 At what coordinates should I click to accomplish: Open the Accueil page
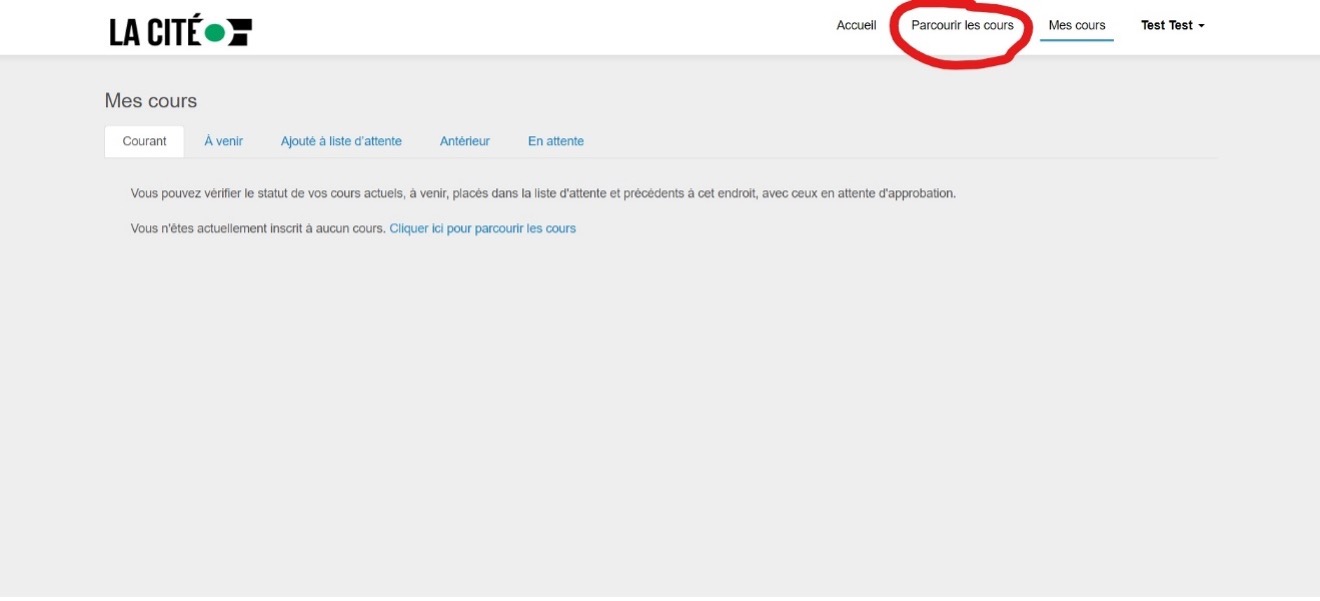point(856,26)
